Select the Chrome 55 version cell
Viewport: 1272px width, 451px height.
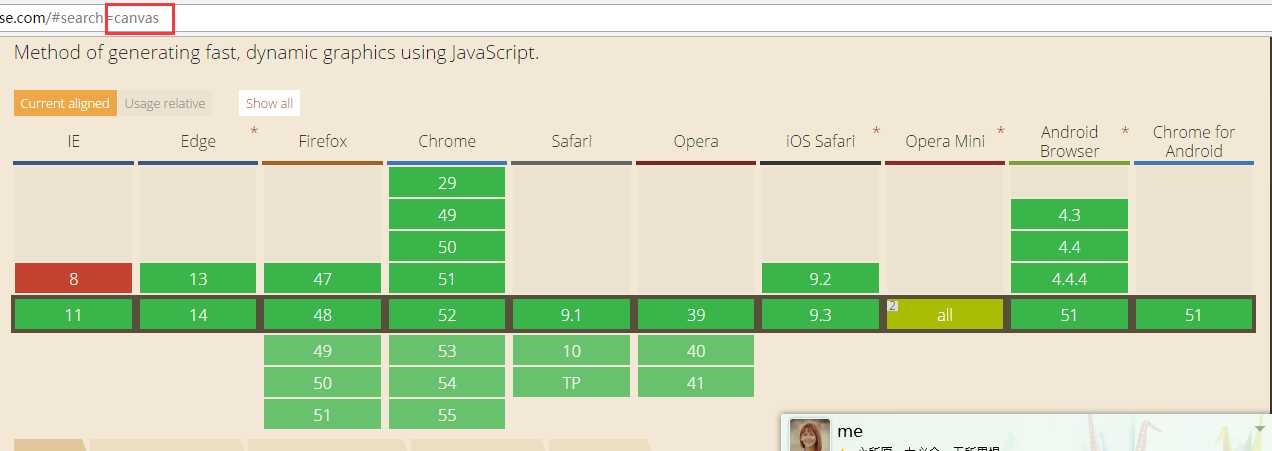pyautogui.click(x=447, y=414)
